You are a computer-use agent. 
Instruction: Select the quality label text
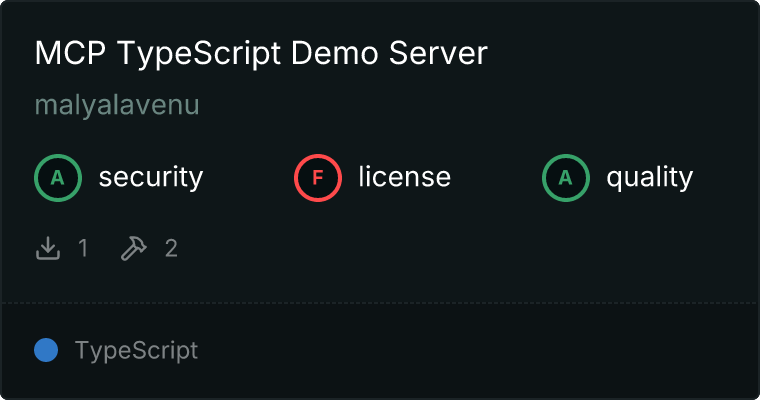[x=649, y=178]
